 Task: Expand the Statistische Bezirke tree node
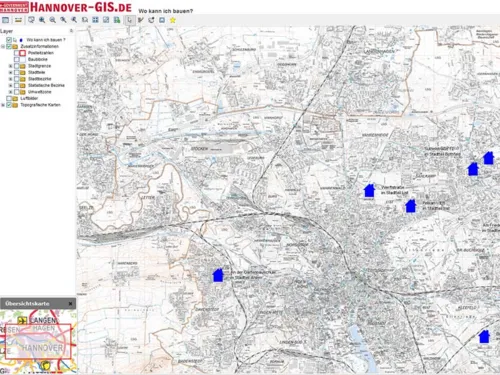[x=10, y=85]
